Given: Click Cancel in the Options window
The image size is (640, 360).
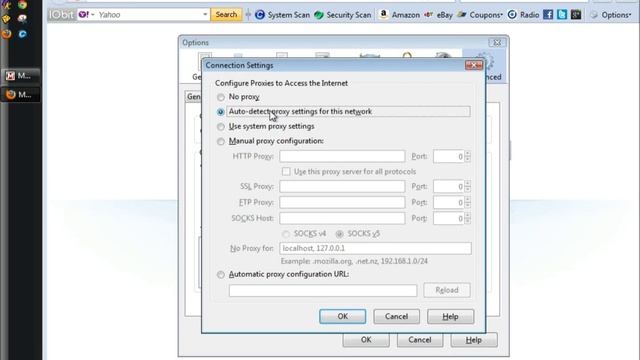Looking at the screenshot, I should click(x=420, y=340).
